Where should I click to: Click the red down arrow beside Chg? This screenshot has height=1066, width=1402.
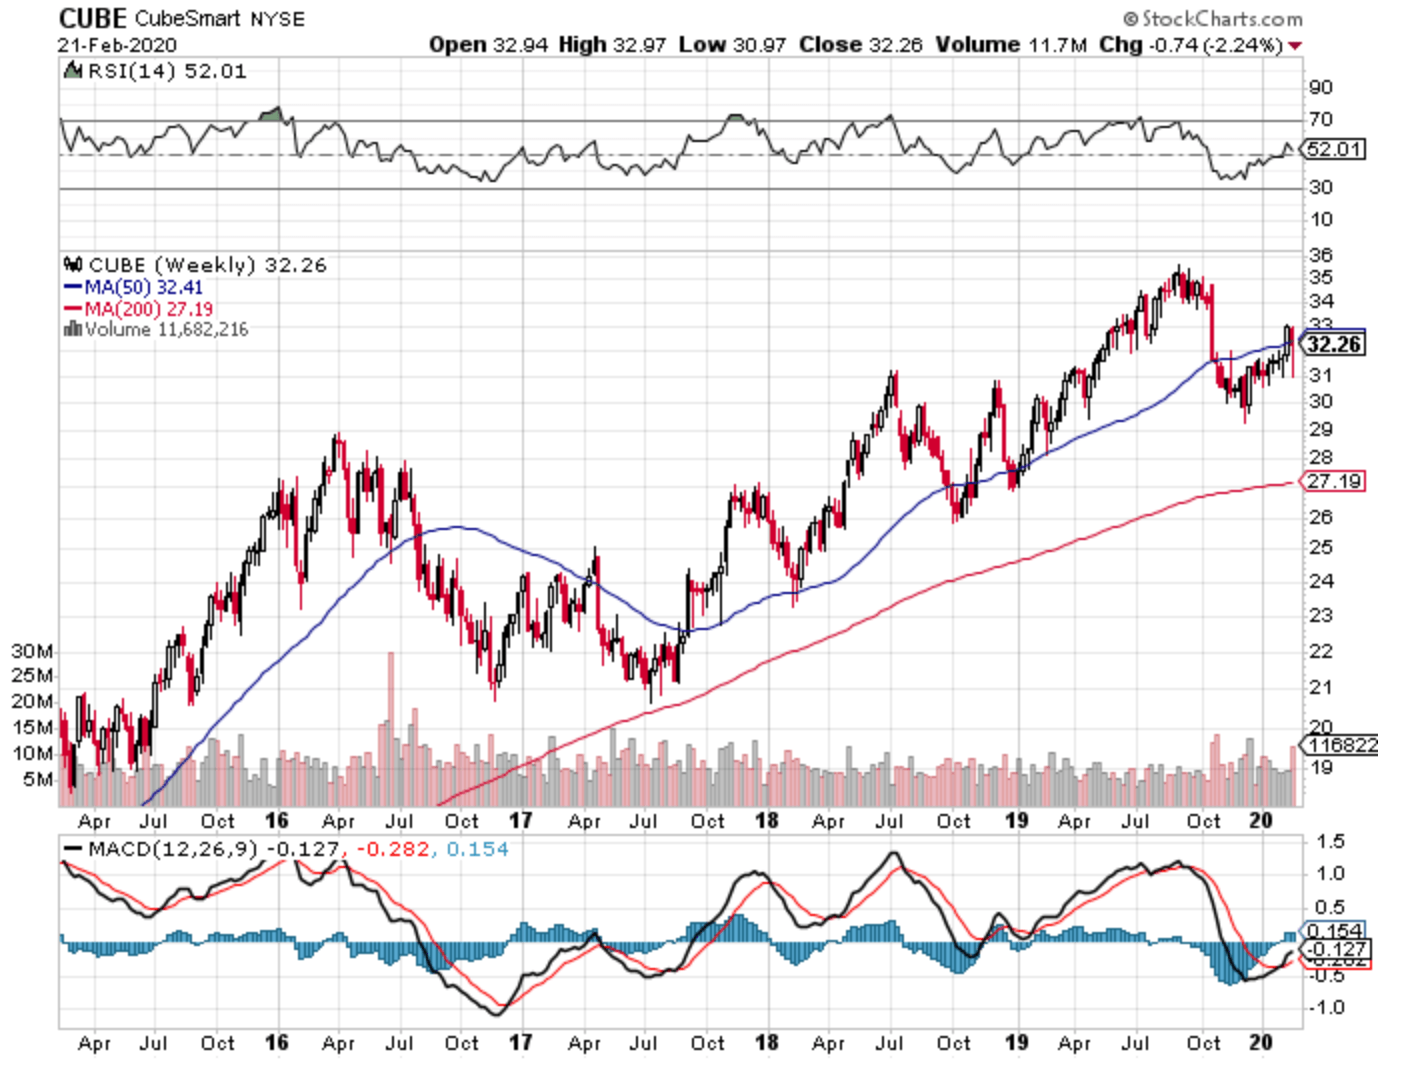tap(1296, 46)
